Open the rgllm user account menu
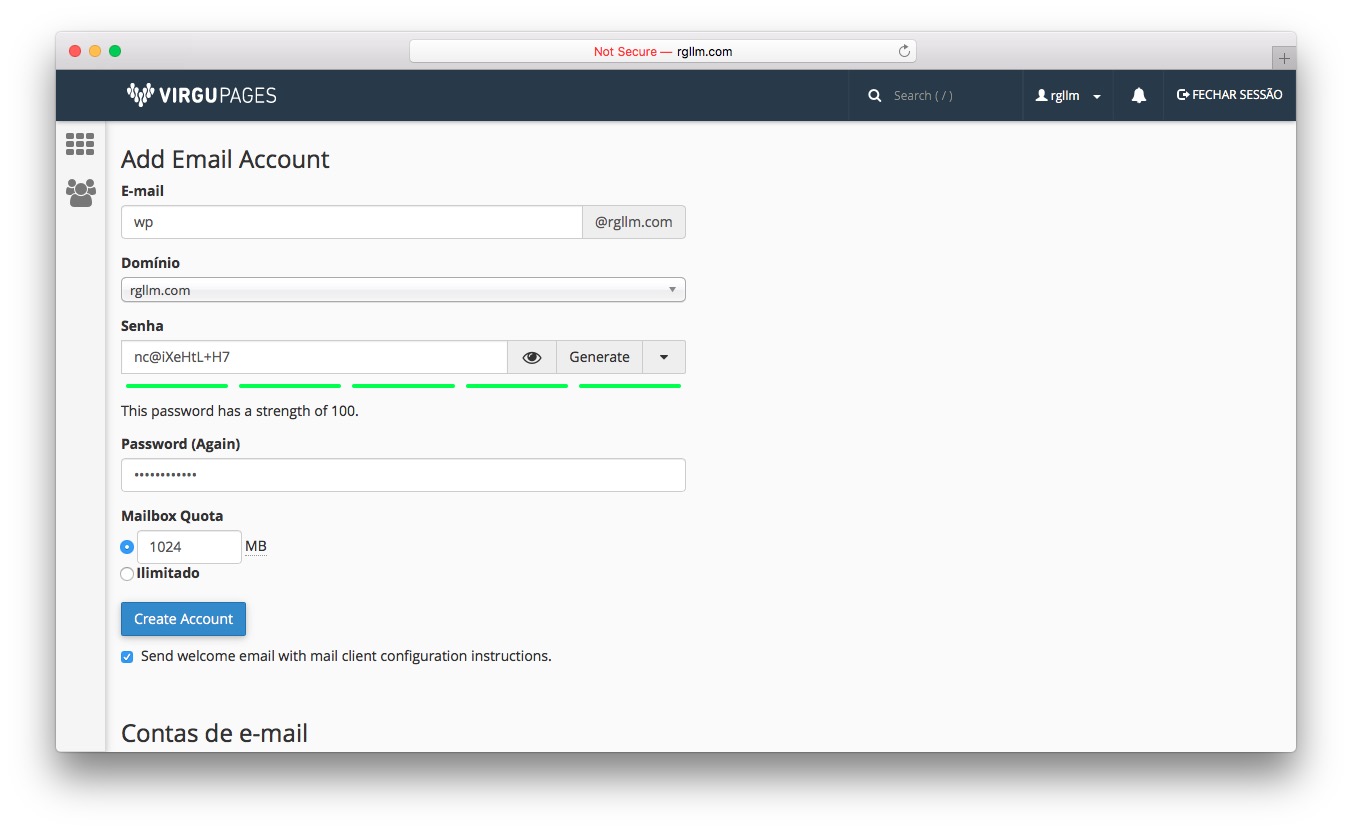 (1067, 96)
